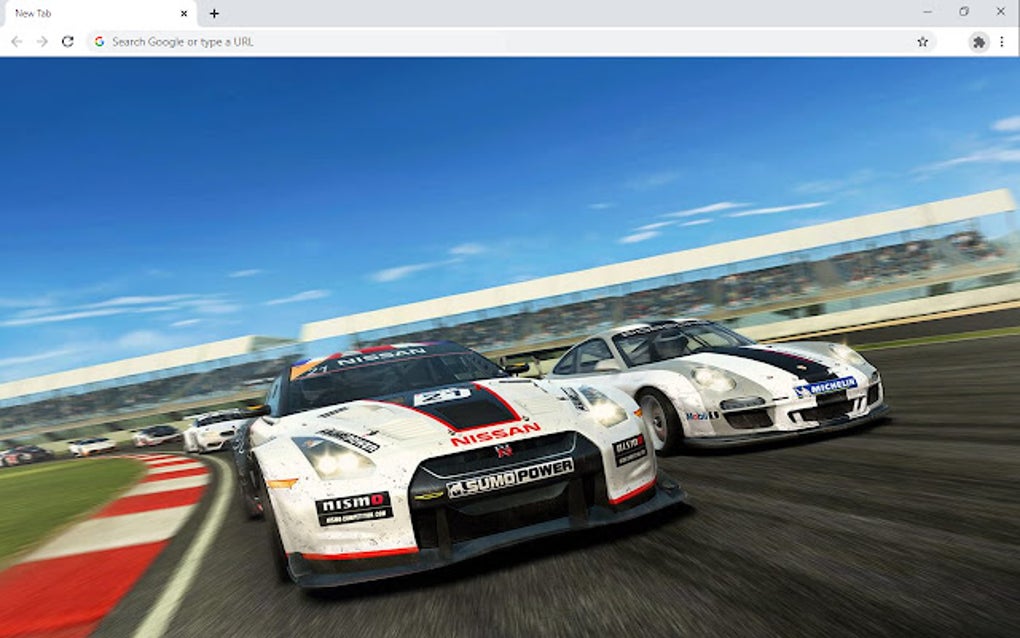Navigate back with the back arrow
Viewport: 1020px width, 638px height.
tap(15, 41)
